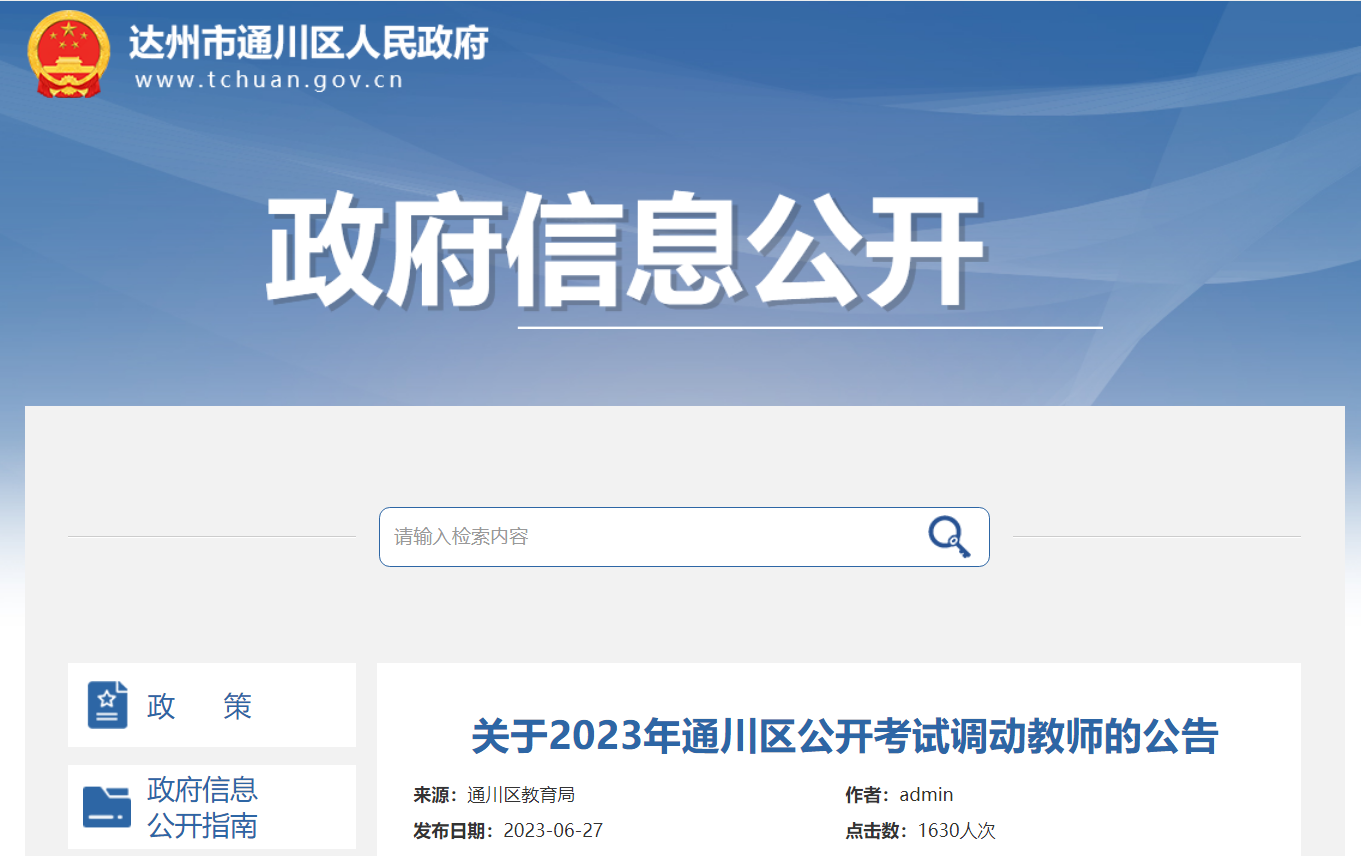The height and width of the screenshot is (856, 1361).
Task: Click the www.tchuan.gov.cn website address
Action: point(269,81)
